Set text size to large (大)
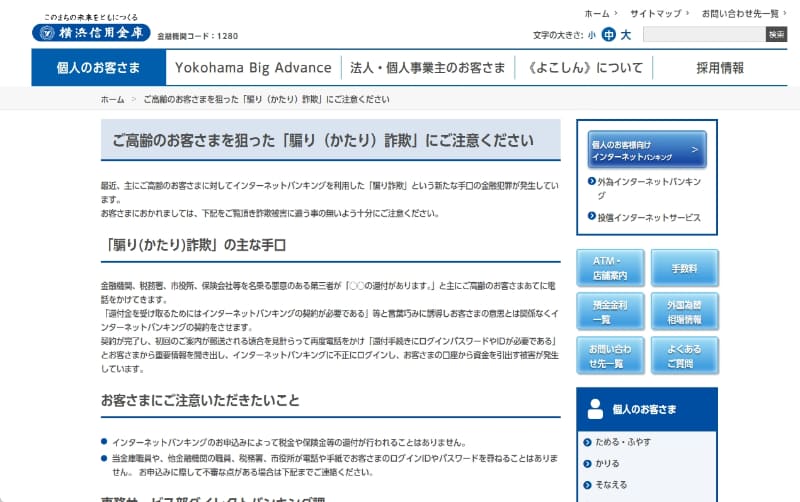 tap(626, 35)
